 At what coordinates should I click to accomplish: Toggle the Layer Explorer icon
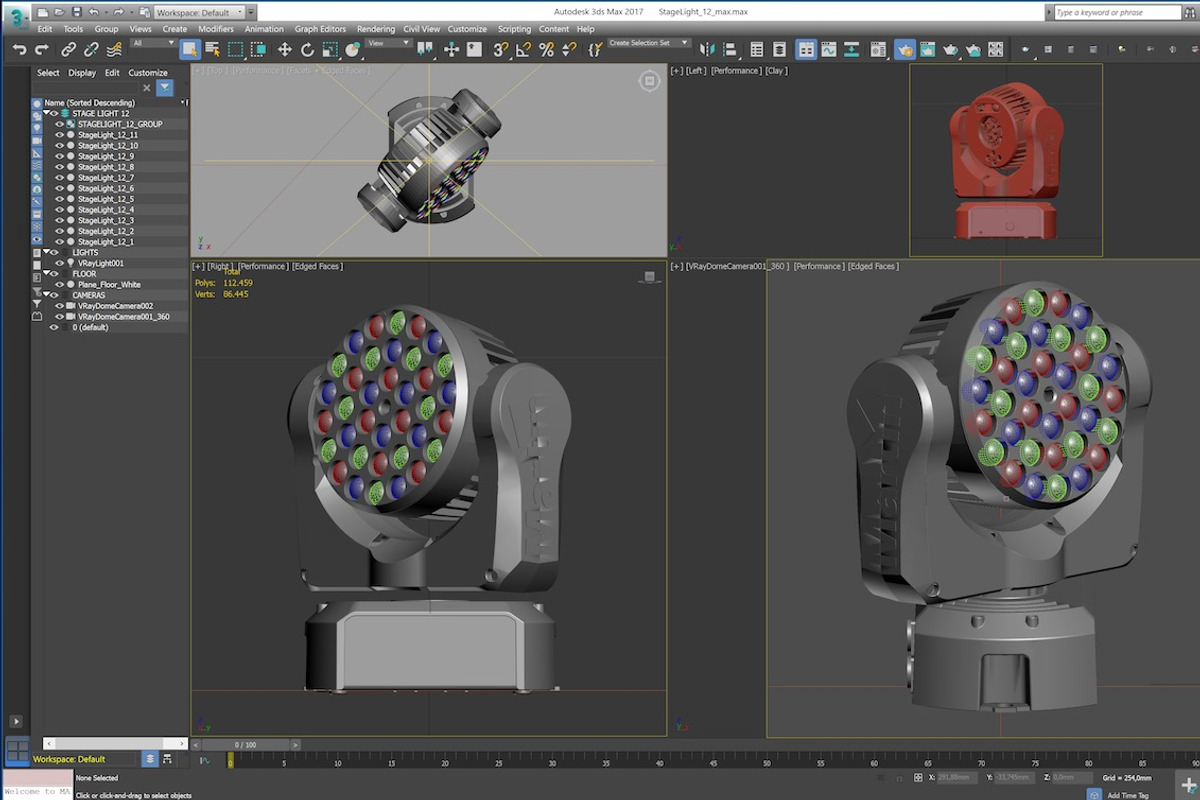[780, 49]
